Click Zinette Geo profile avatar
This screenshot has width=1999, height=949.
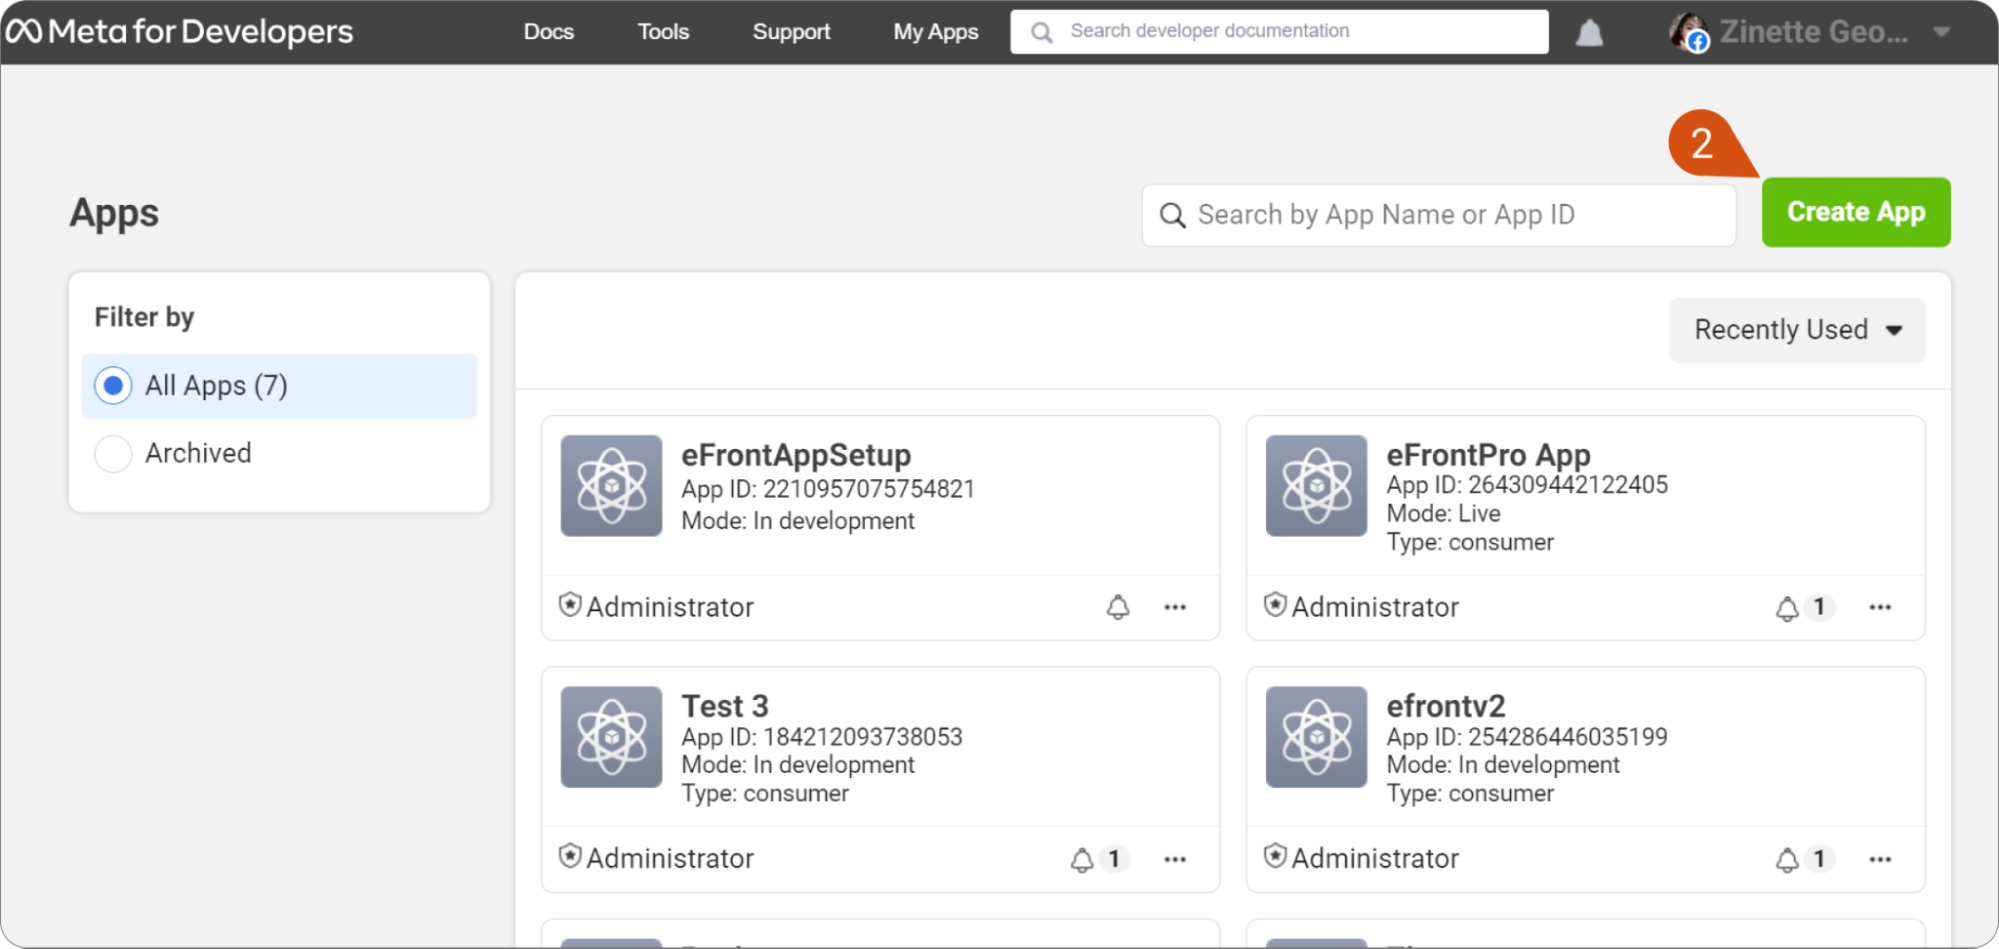click(1688, 32)
